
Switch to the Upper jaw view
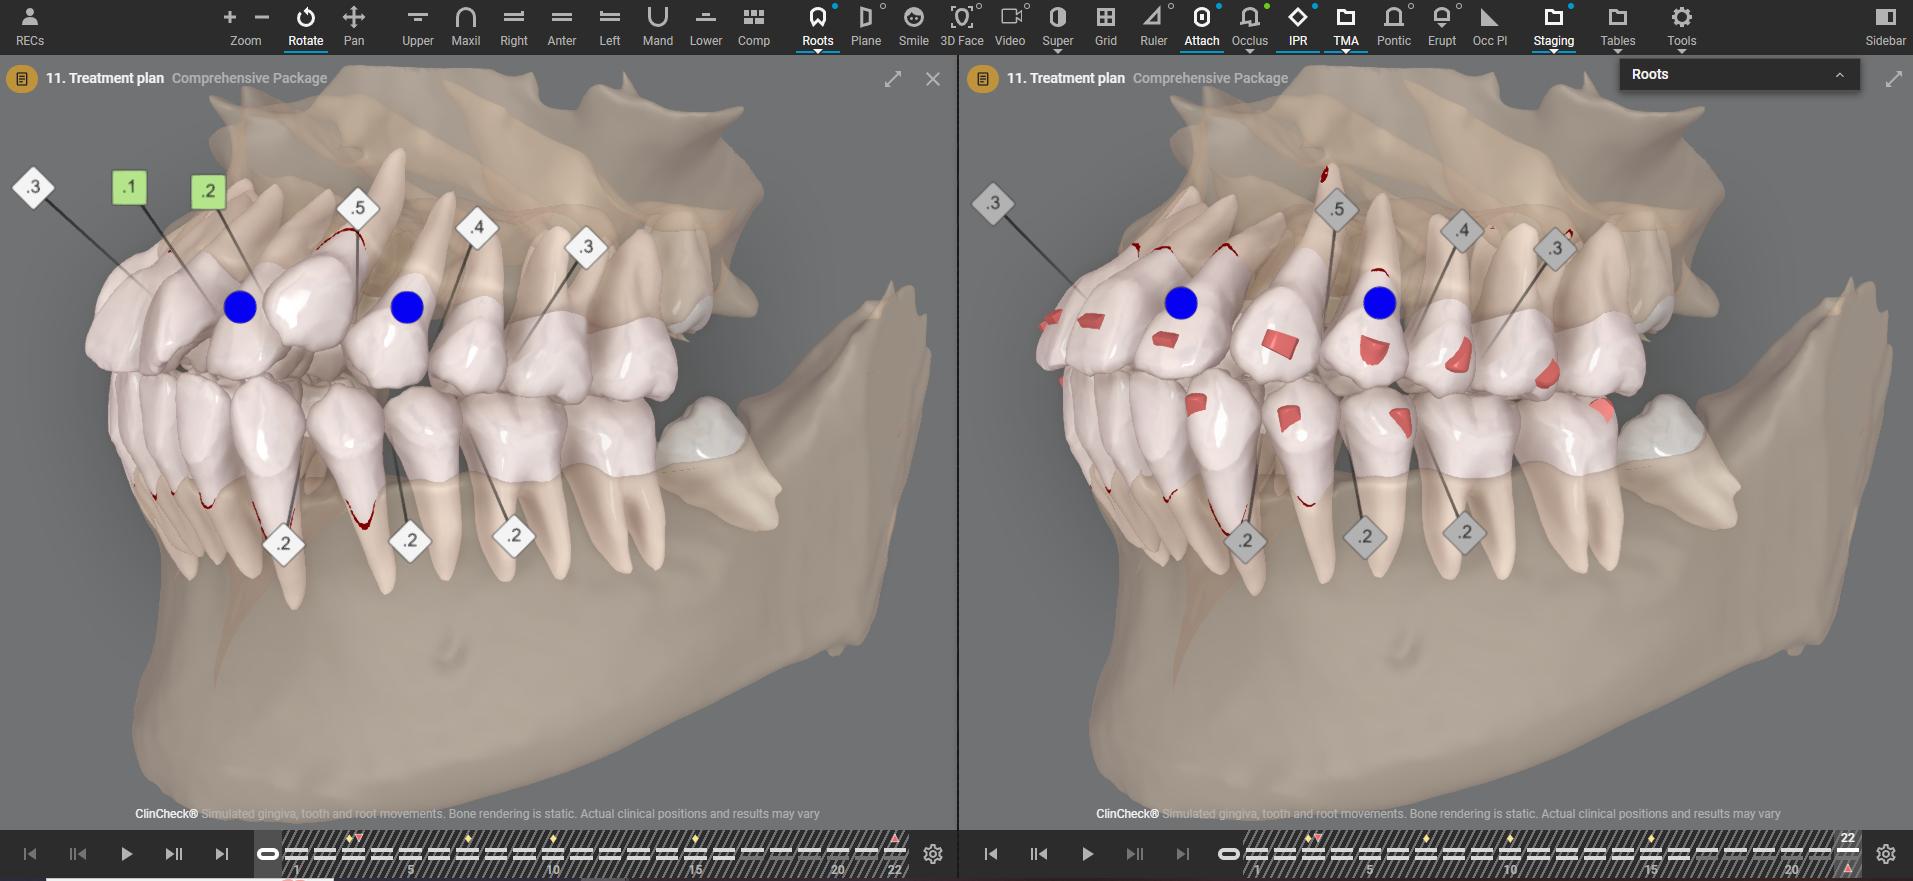click(418, 27)
